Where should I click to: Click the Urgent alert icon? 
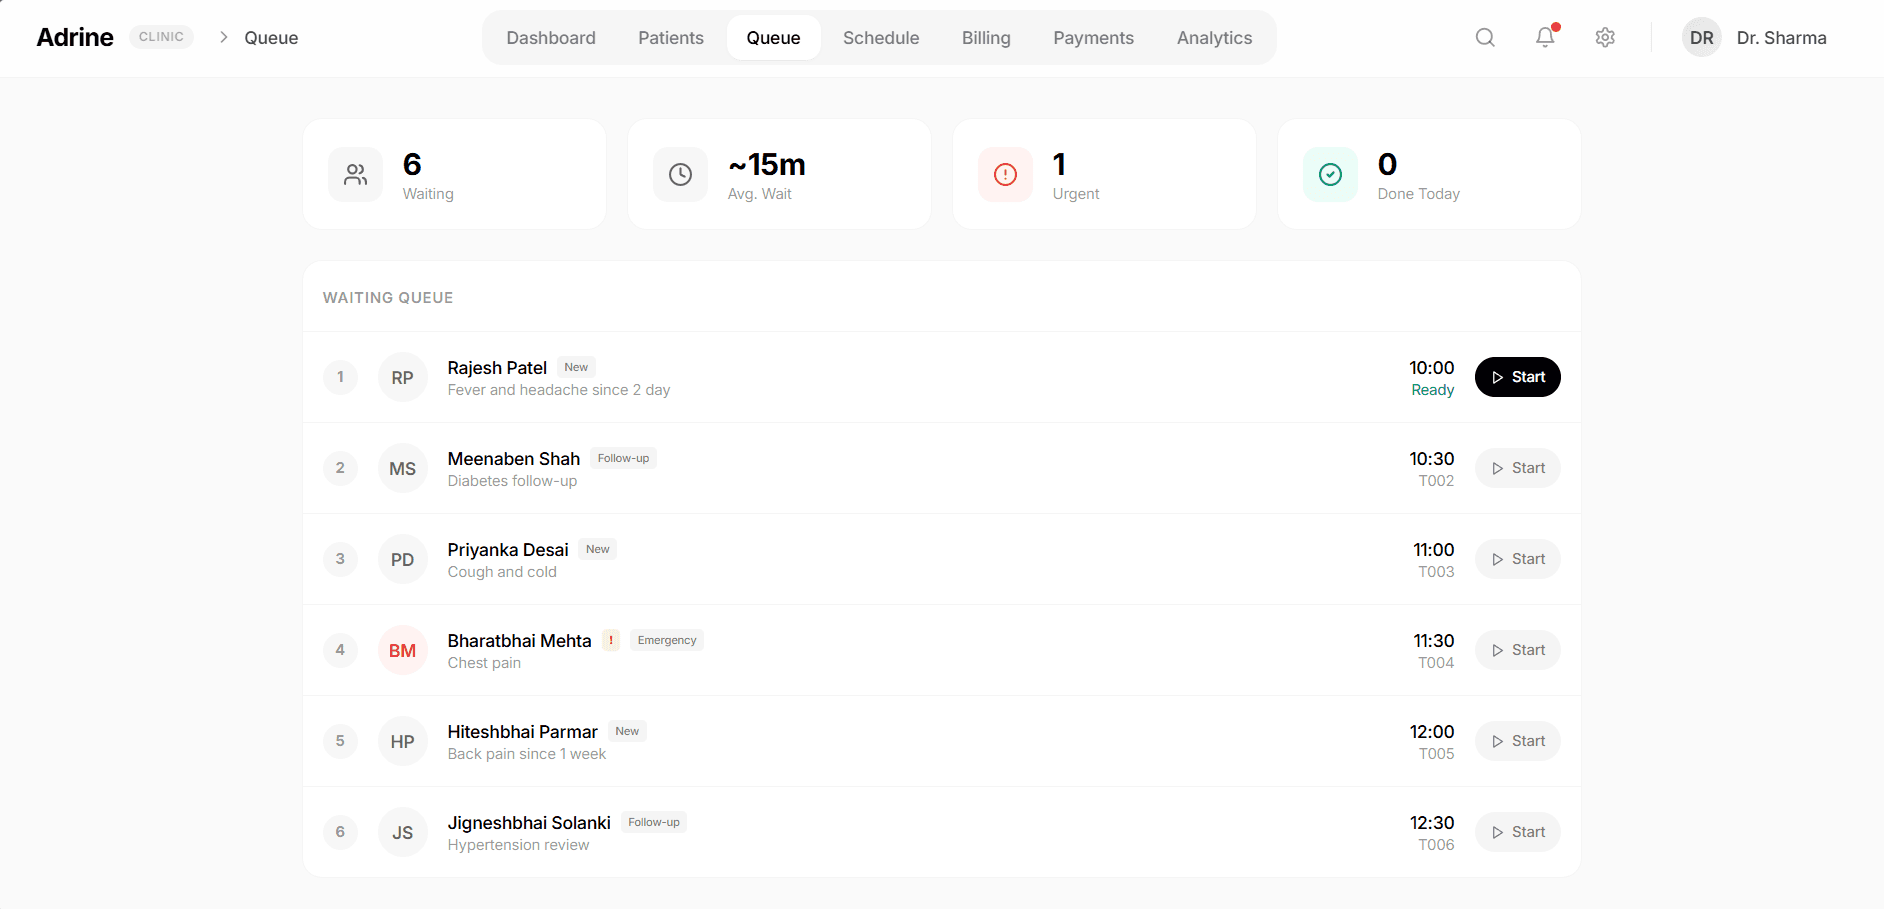(1005, 175)
